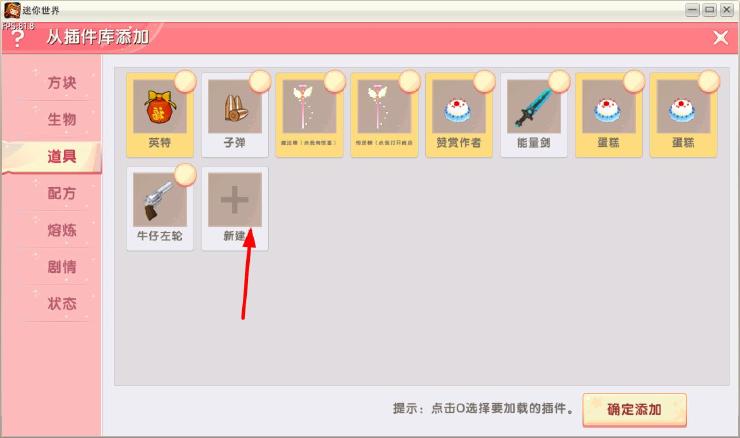Click the 确定添加 confirm button

[x=634, y=409]
